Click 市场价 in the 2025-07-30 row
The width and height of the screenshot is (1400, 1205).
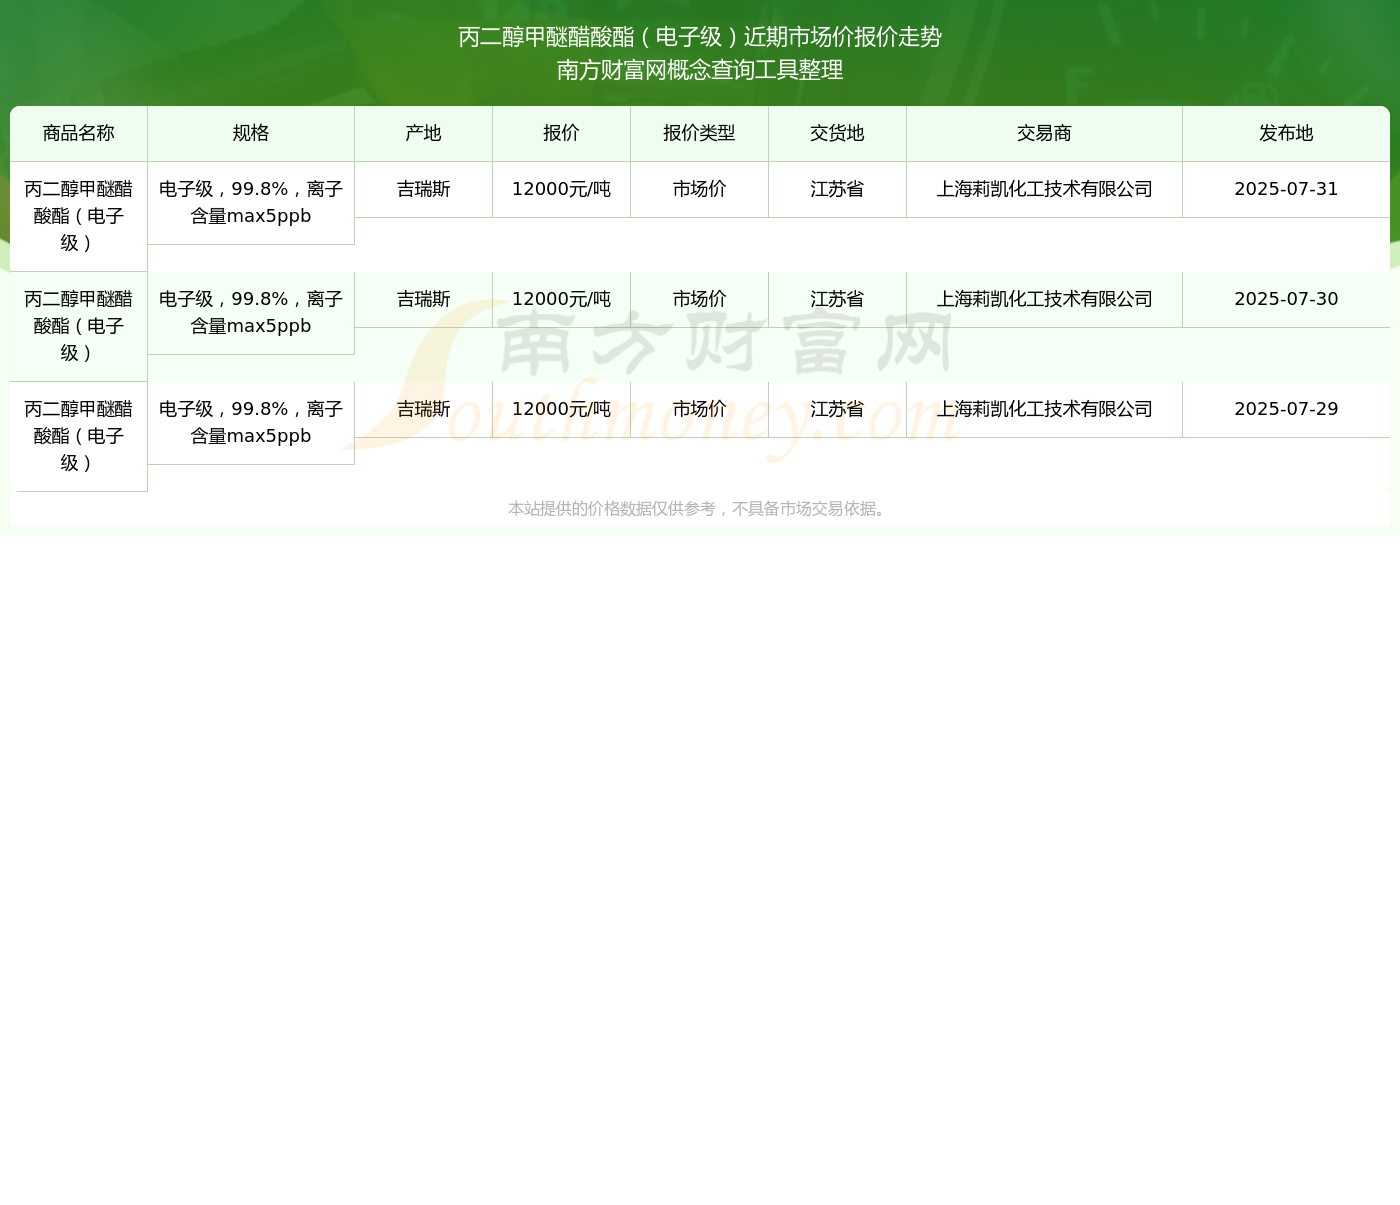pyautogui.click(x=700, y=299)
